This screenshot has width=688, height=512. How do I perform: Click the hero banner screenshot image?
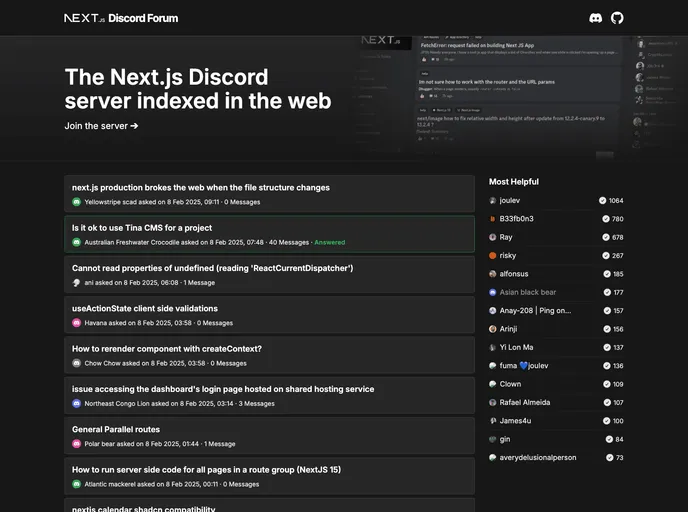(x=500, y=95)
